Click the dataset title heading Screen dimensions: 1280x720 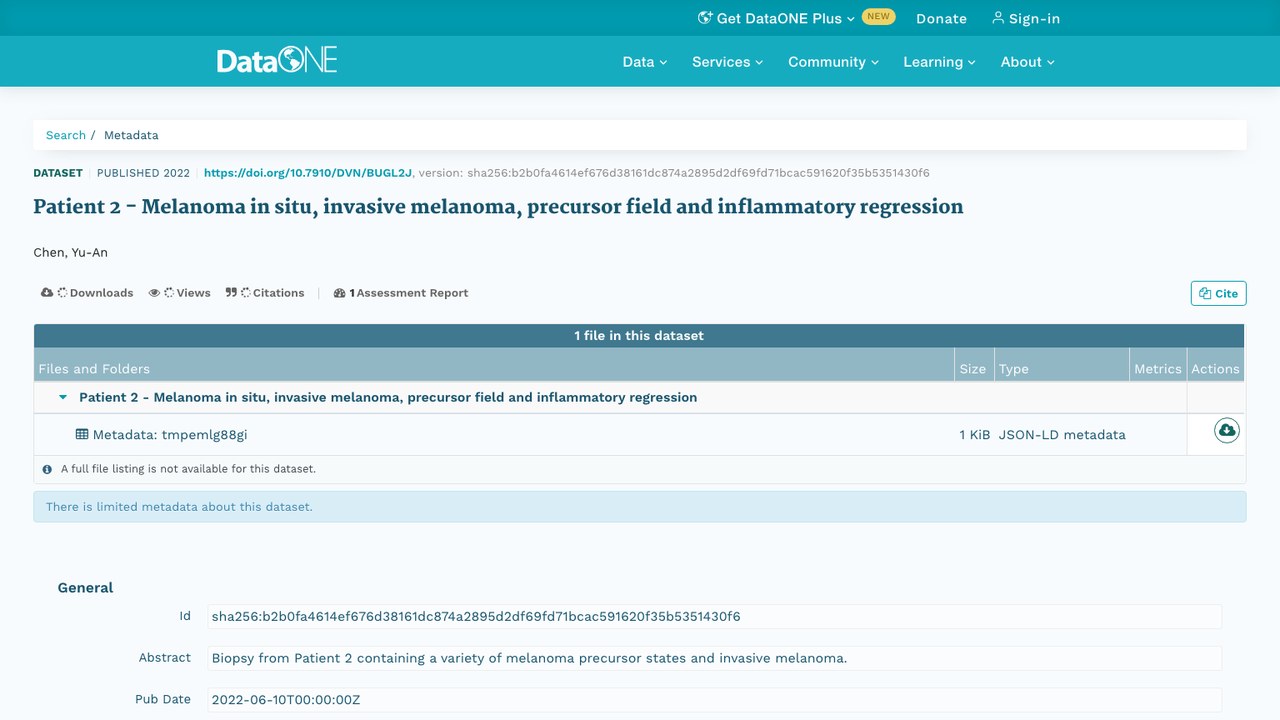click(x=498, y=207)
